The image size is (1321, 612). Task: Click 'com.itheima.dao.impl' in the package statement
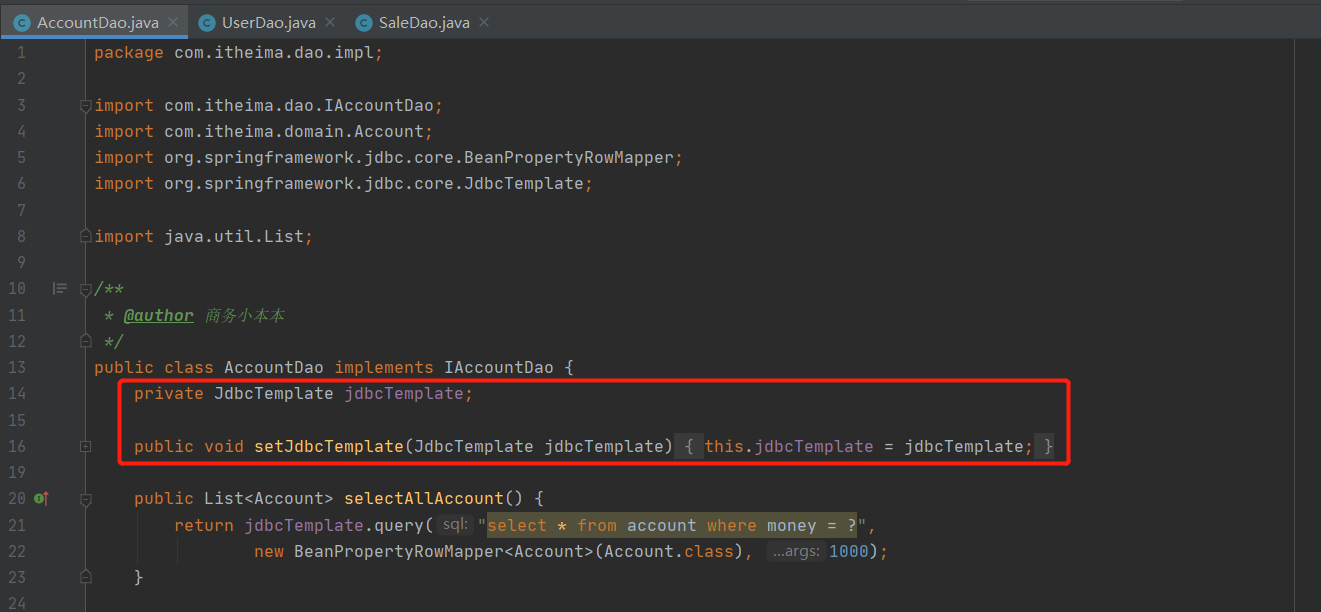click(x=274, y=53)
